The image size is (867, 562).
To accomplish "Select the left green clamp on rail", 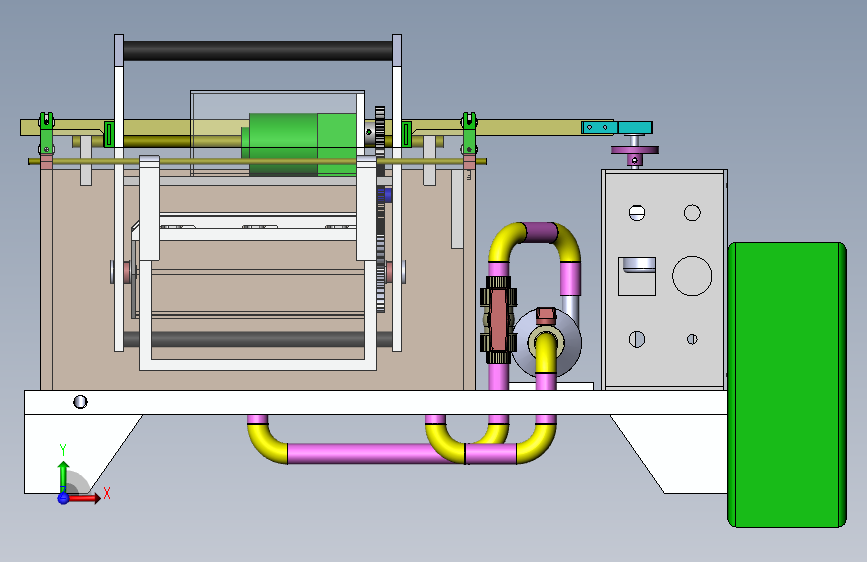I will coord(46,133).
